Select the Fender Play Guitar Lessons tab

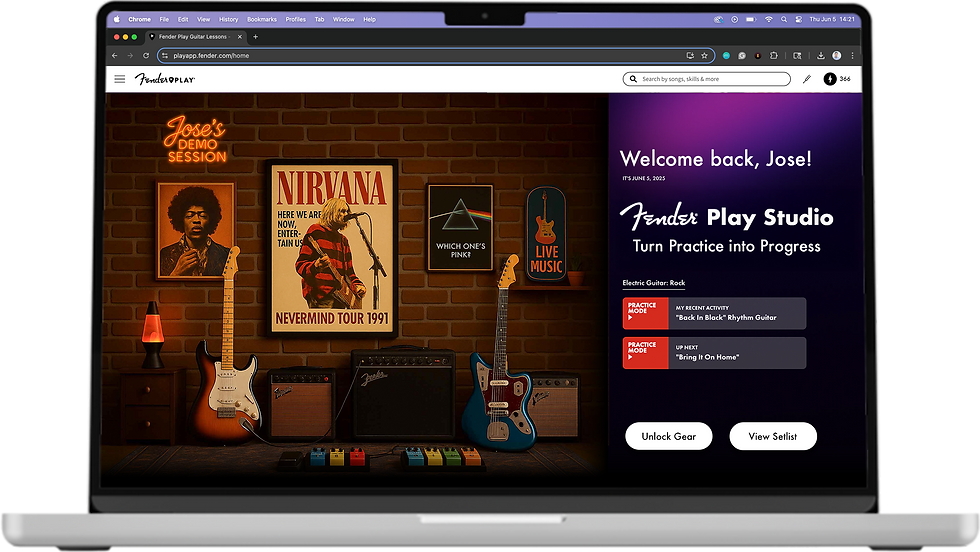[x=194, y=37]
